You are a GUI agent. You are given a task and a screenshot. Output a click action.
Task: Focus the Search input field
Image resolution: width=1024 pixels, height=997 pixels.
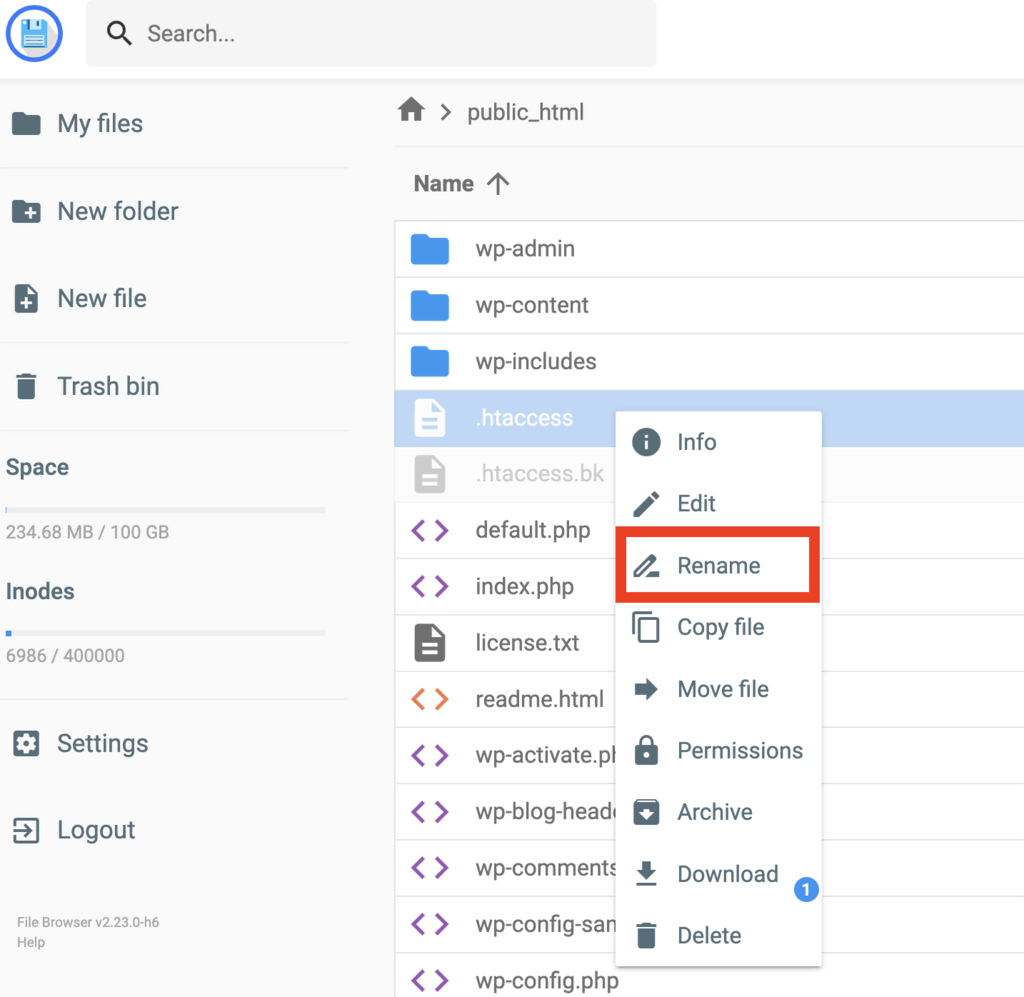click(390, 34)
